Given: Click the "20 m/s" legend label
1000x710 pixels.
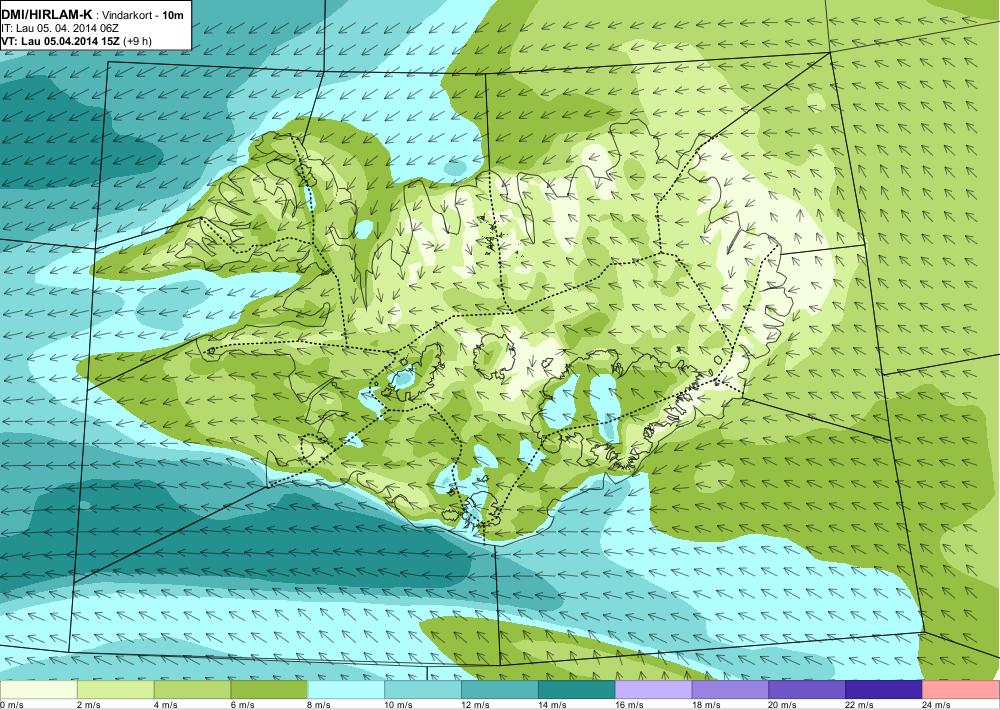Looking at the screenshot, I should 783,705.
